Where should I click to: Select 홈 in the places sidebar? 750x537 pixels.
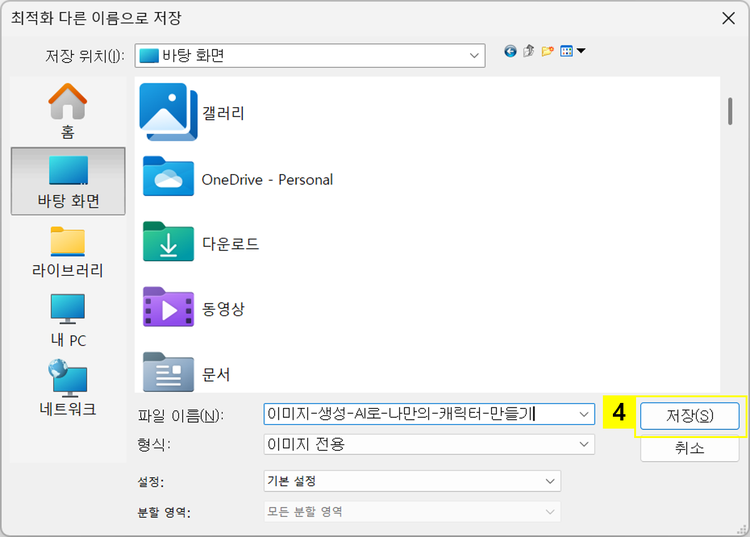click(67, 111)
